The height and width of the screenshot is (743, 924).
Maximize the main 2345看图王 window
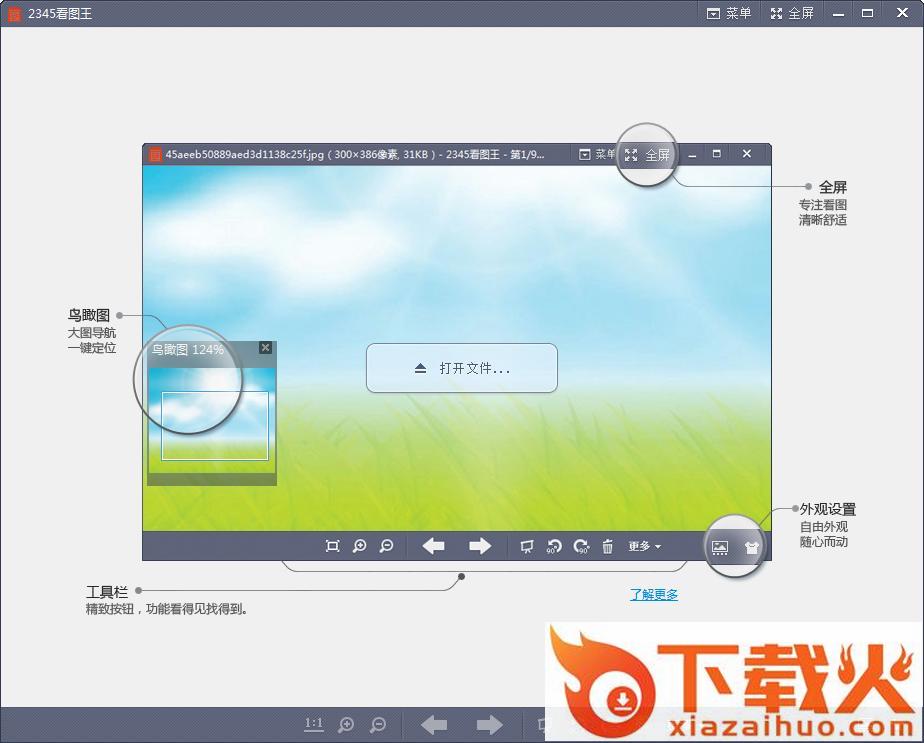pyautogui.click(x=867, y=13)
